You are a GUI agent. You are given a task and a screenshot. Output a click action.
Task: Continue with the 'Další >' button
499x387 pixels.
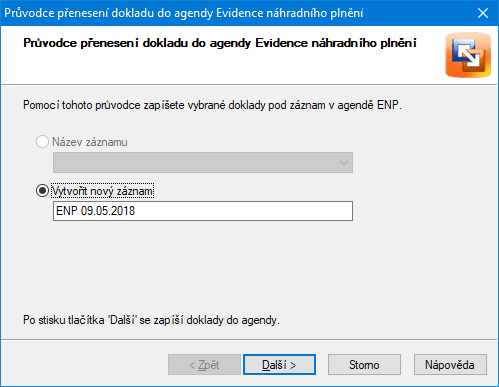click(279, 365)
